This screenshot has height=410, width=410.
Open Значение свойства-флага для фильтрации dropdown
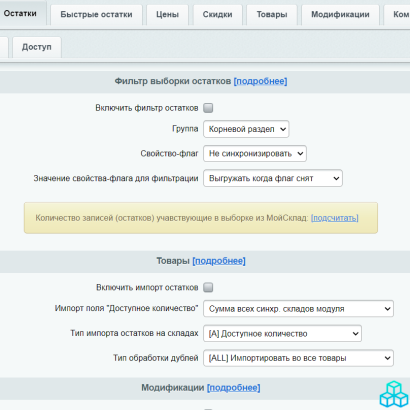(x=273, y=178)
